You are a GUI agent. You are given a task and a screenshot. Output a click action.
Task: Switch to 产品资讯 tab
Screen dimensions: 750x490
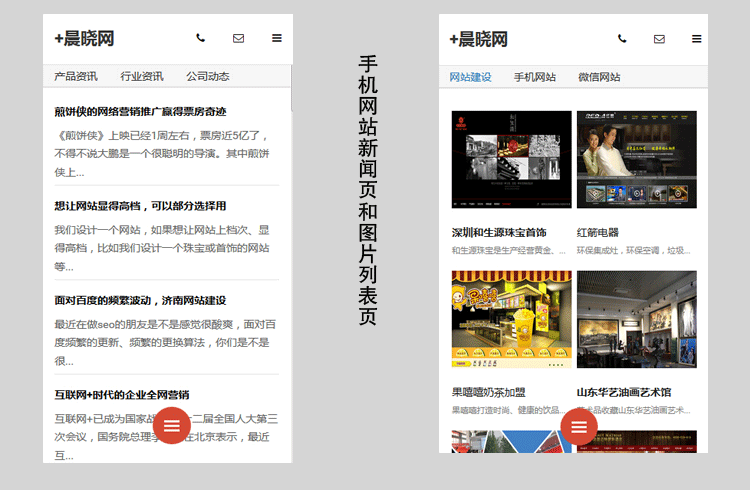click(x=76, y=76)
